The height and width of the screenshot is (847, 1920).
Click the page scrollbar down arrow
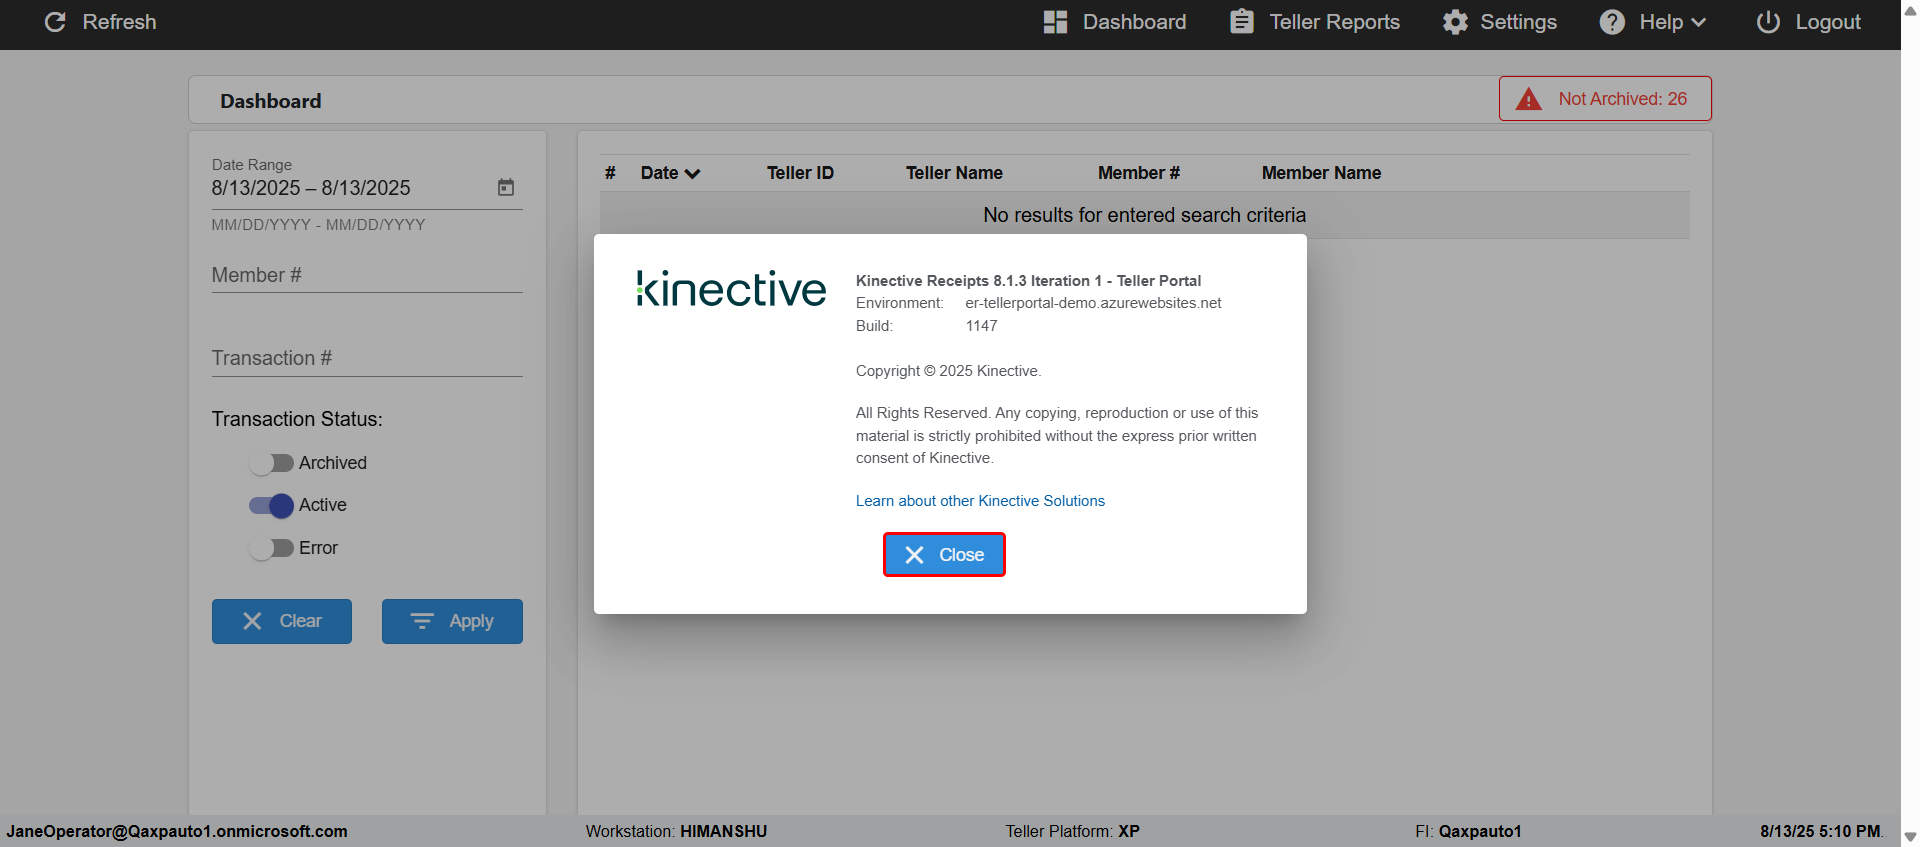click(1910, 837)
